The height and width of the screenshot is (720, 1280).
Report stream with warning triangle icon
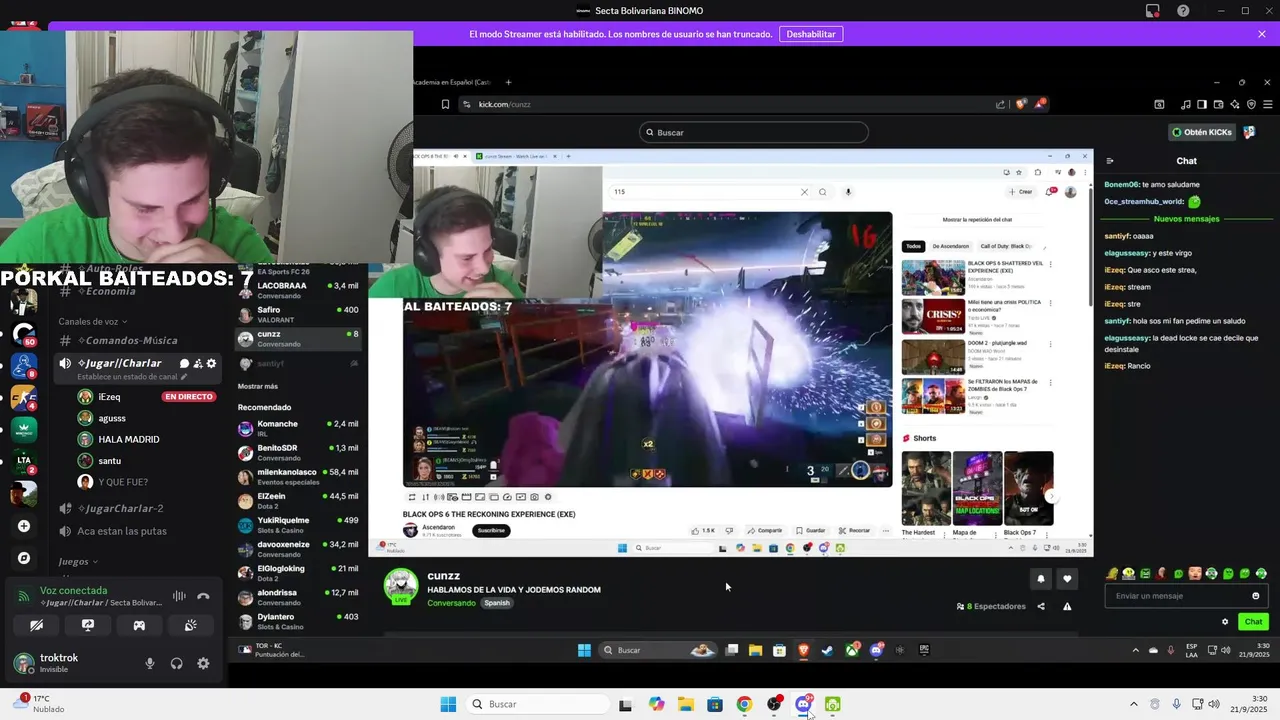1067,606
